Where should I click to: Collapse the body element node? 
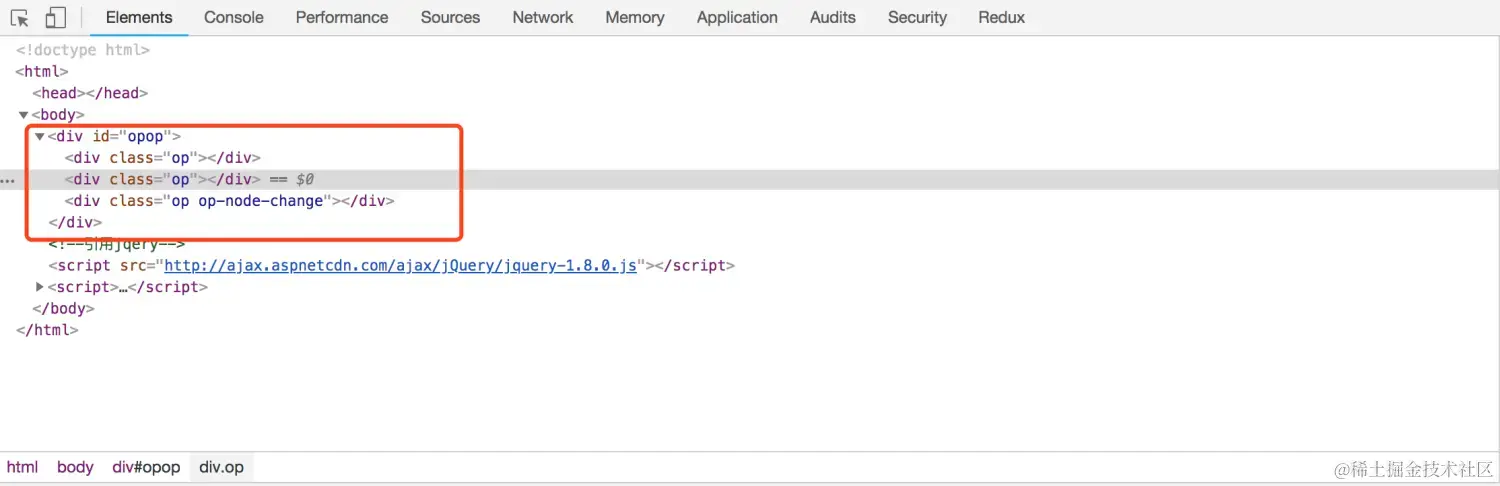[x=23, y=115]
